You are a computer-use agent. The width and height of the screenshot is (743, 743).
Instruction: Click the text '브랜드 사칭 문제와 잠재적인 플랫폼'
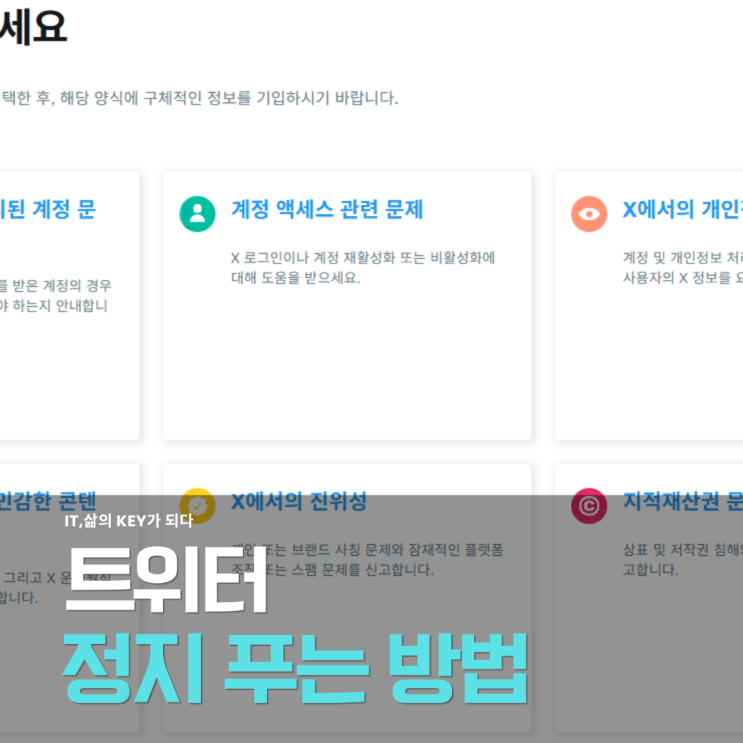[397, 550]
